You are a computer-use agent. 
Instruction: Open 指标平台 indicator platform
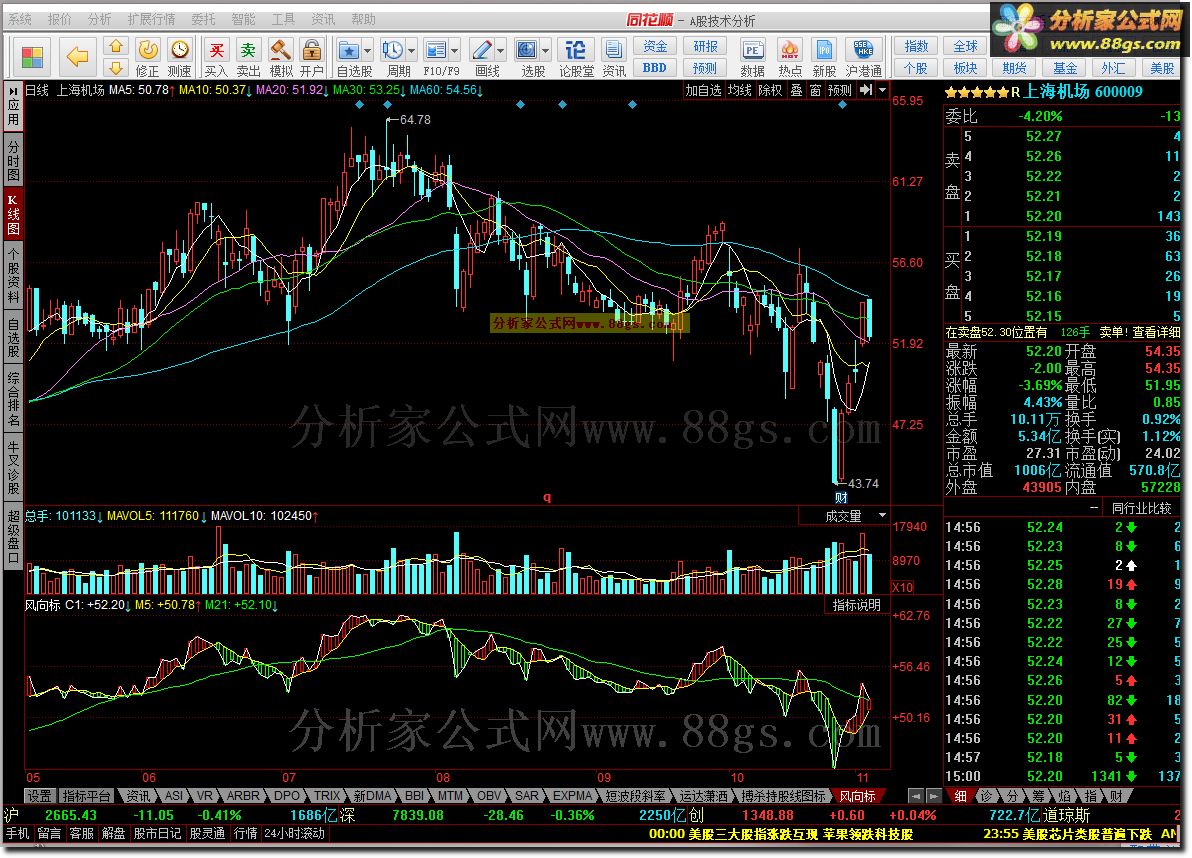pos(87,796)
